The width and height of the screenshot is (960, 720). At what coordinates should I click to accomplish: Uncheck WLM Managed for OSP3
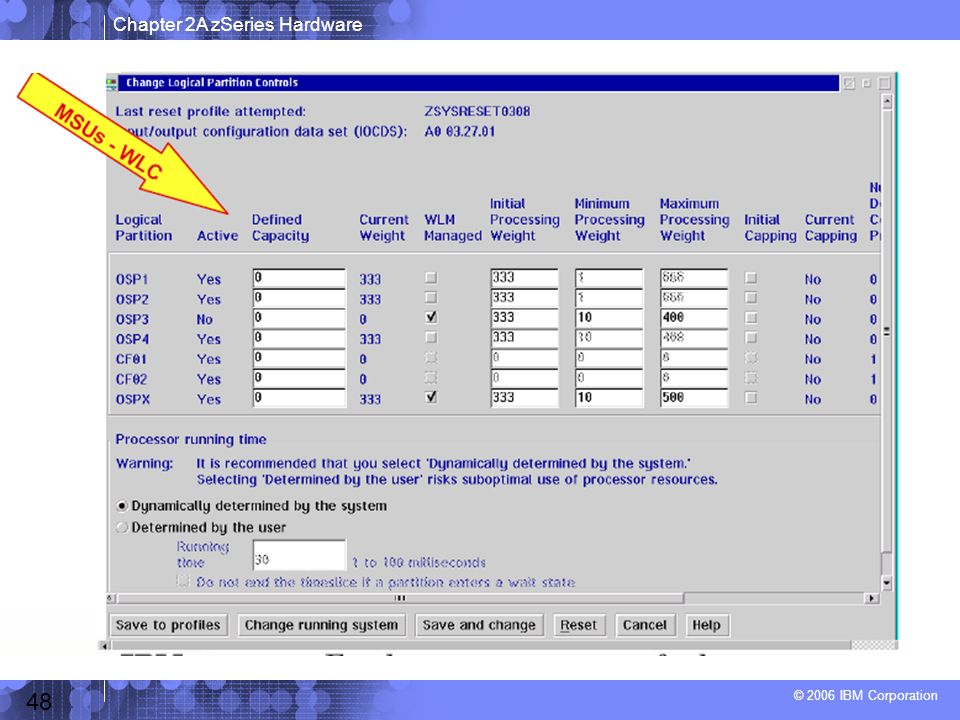pos(431,317)
